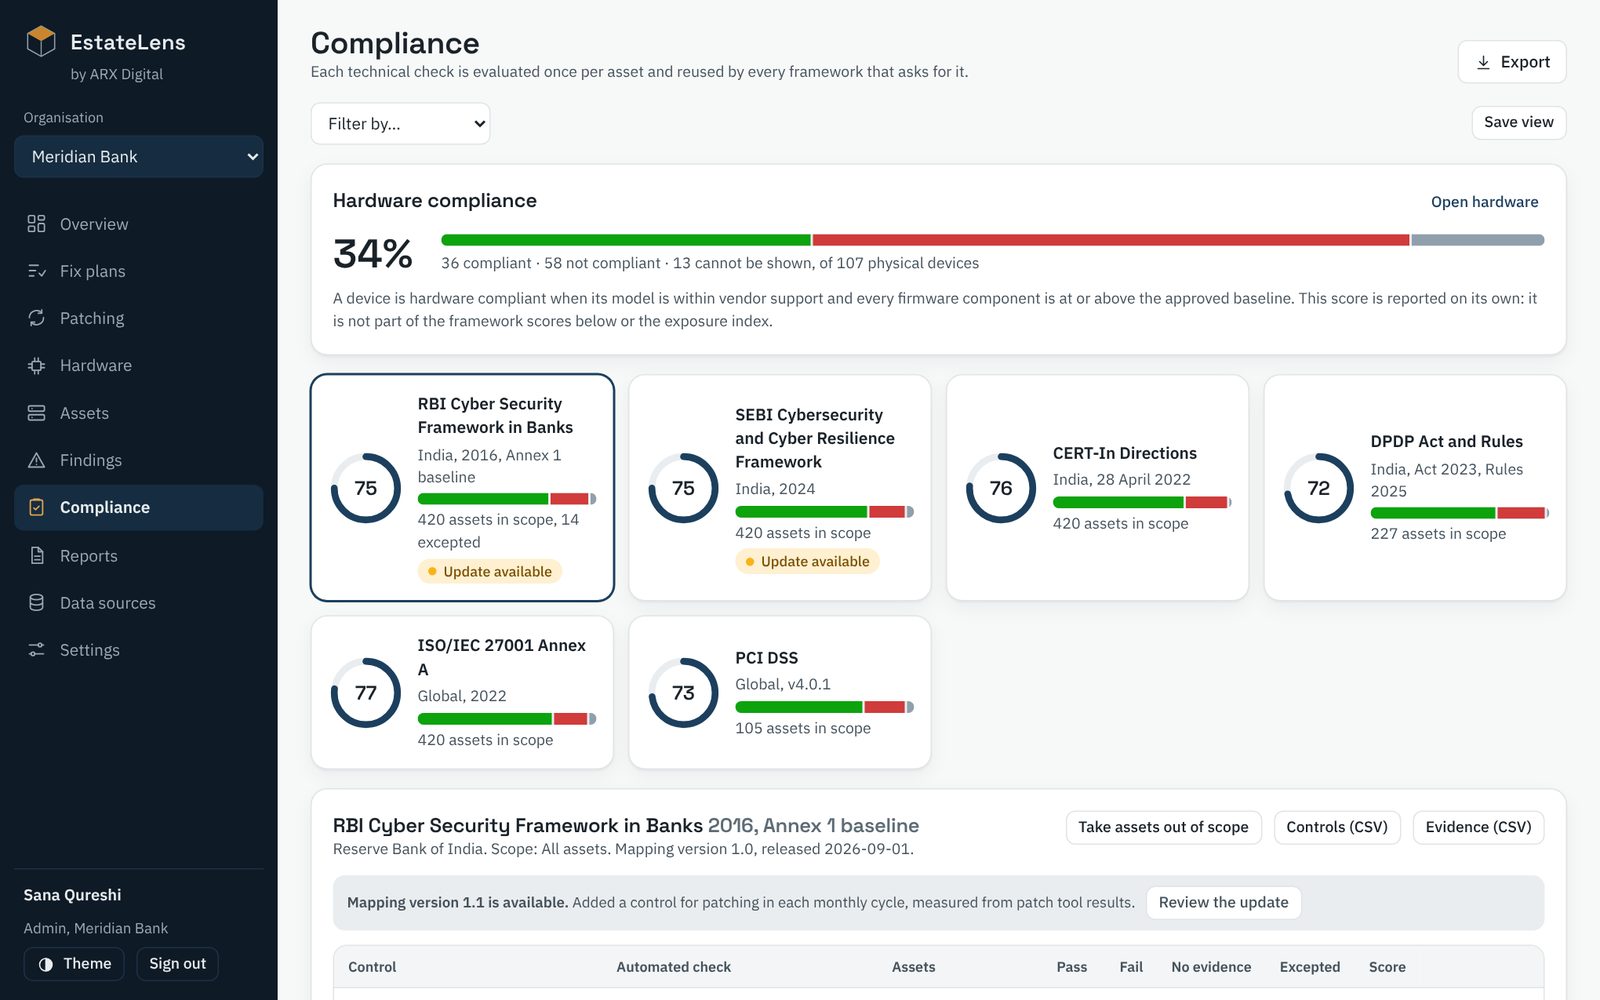Go to the Assets page
Screen dimensions: 1600x1000
tap(139, 413)
